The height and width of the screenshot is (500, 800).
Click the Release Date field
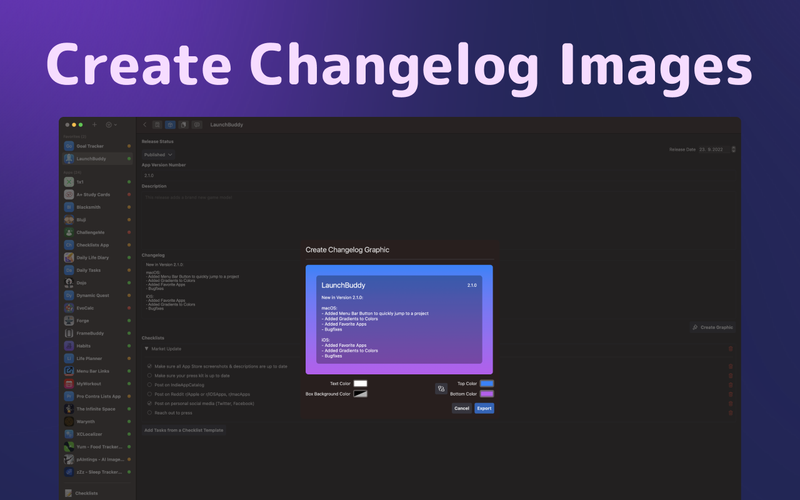[712, 149]
